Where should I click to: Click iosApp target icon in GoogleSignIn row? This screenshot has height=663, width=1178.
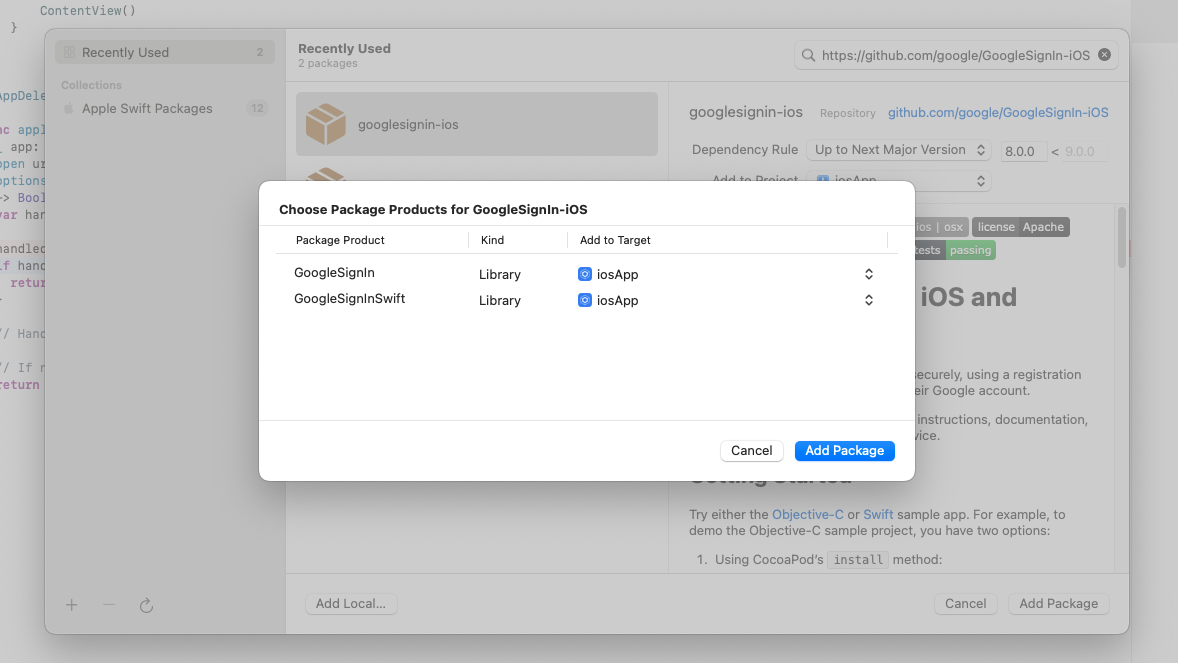tap(584, 274)
